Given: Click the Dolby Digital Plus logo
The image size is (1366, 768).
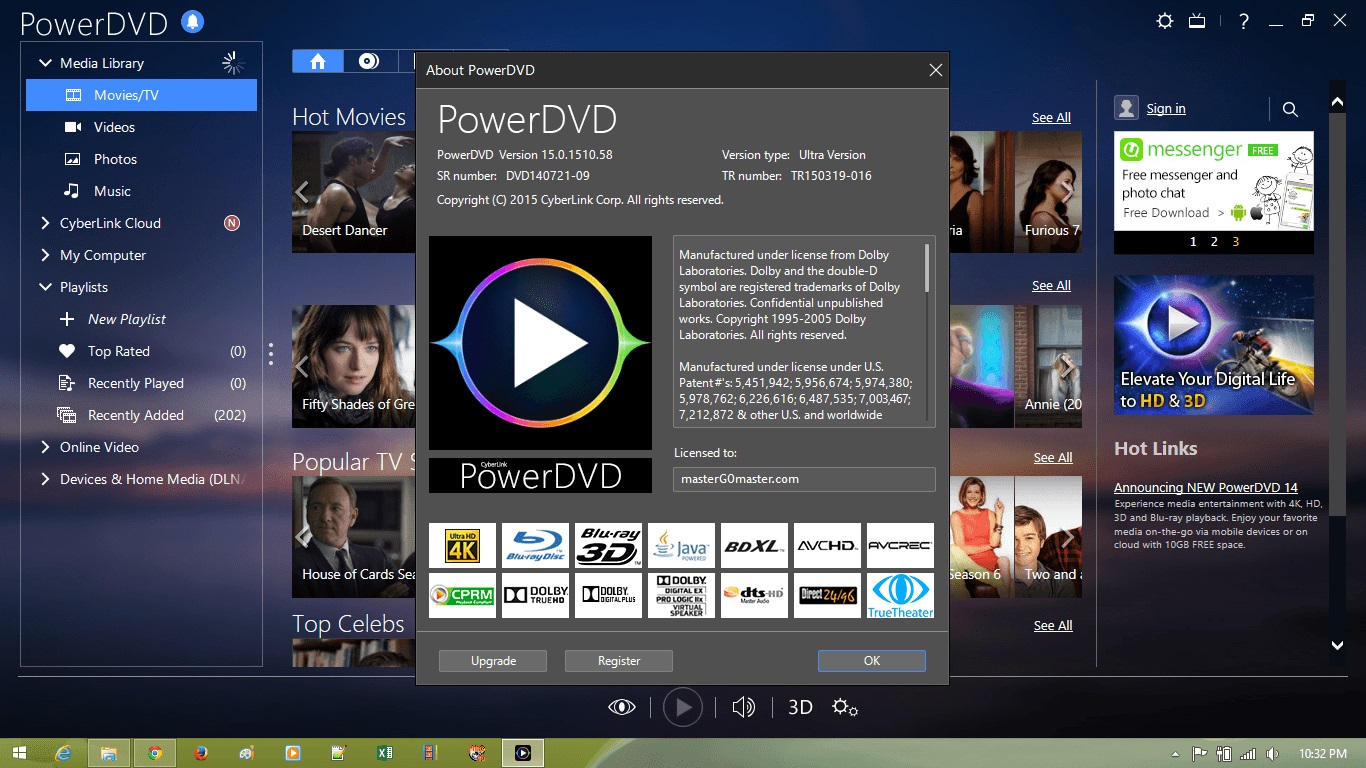Looking at the screenshot, I should [608, 595].
